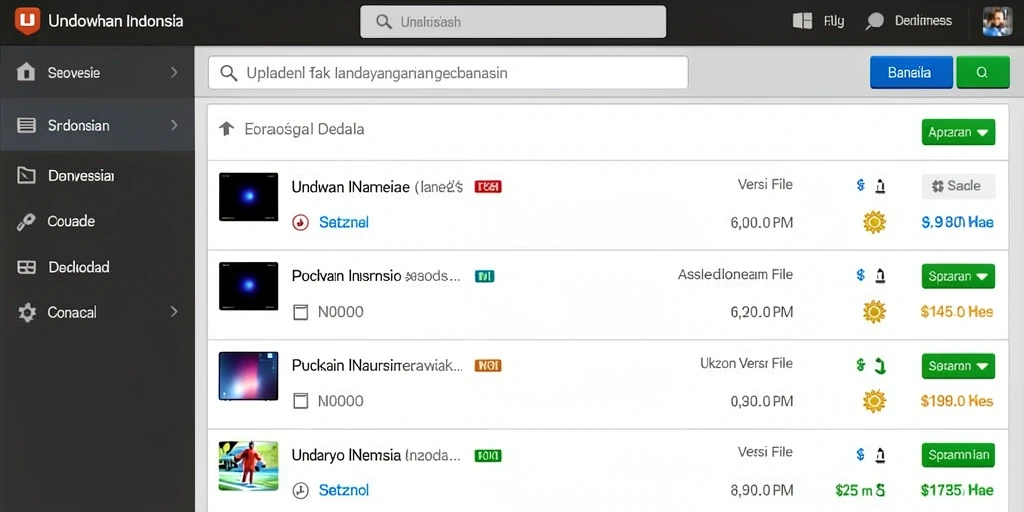The width and height of the screenshot is (1024, 512).
Task: Open the Puckain INaursirnerawiak gradient thumbnail
Action: tap(248, 376)
